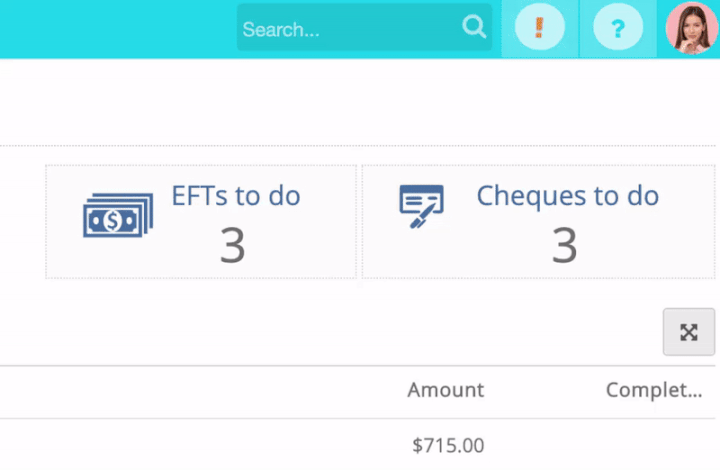The height and width of the screenshot is (470, 720).
Task: Click the Cheques to do tile
Action: point(538,222)
